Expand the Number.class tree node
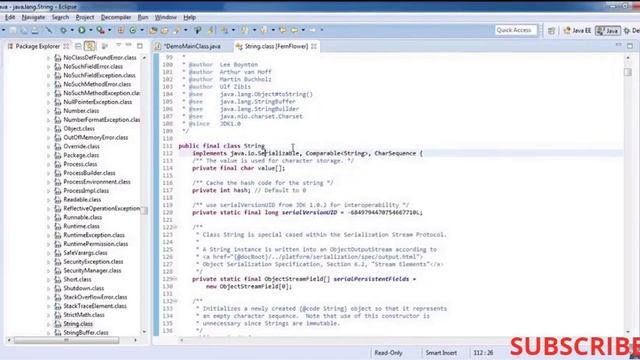 (49, 111)
